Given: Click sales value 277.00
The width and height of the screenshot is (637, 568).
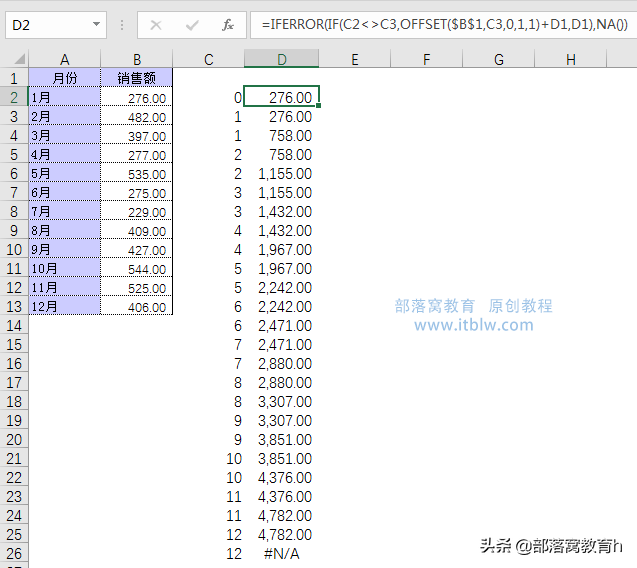Looking at the screenshot, I should (136, 154).
